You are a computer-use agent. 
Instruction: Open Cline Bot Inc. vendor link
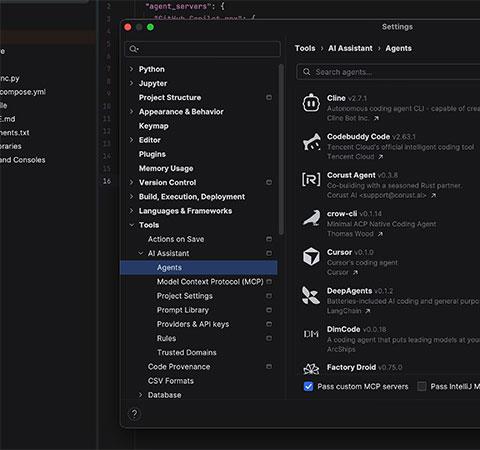[348, 118]
